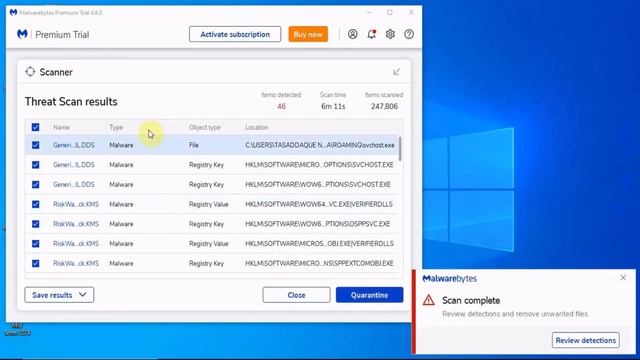Click the Malwarebytes title bar app icon
The height and width of the screenshot is (360, 640).
13,13
